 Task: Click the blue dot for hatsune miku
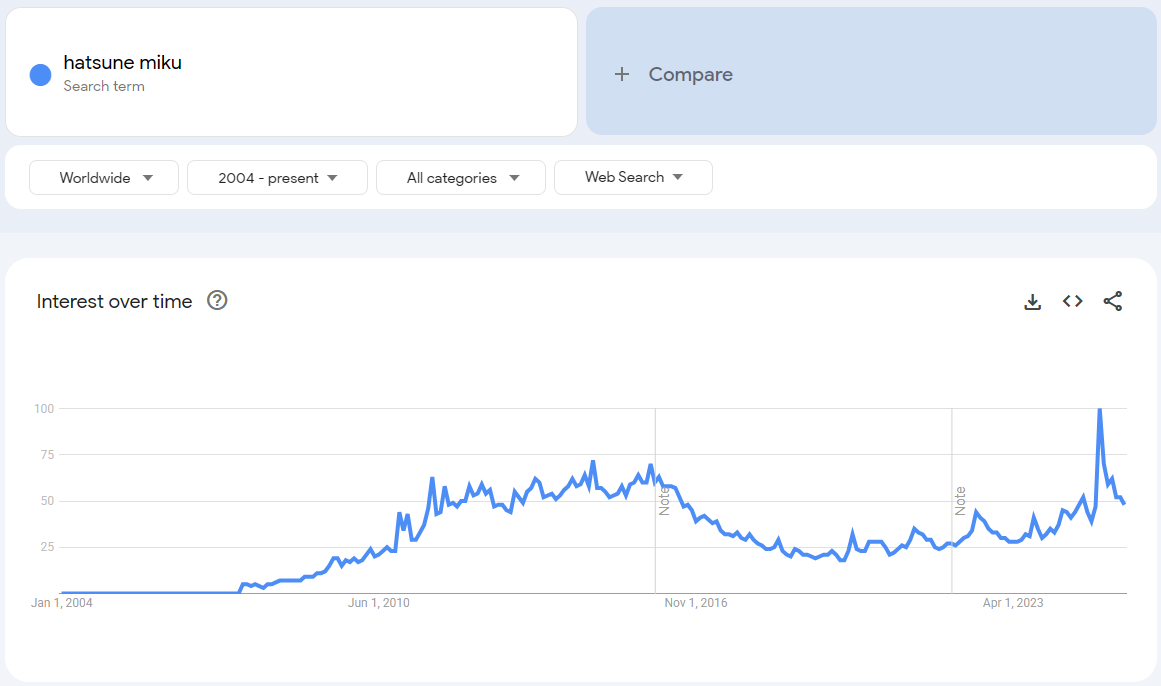click(x=40, y=75)
